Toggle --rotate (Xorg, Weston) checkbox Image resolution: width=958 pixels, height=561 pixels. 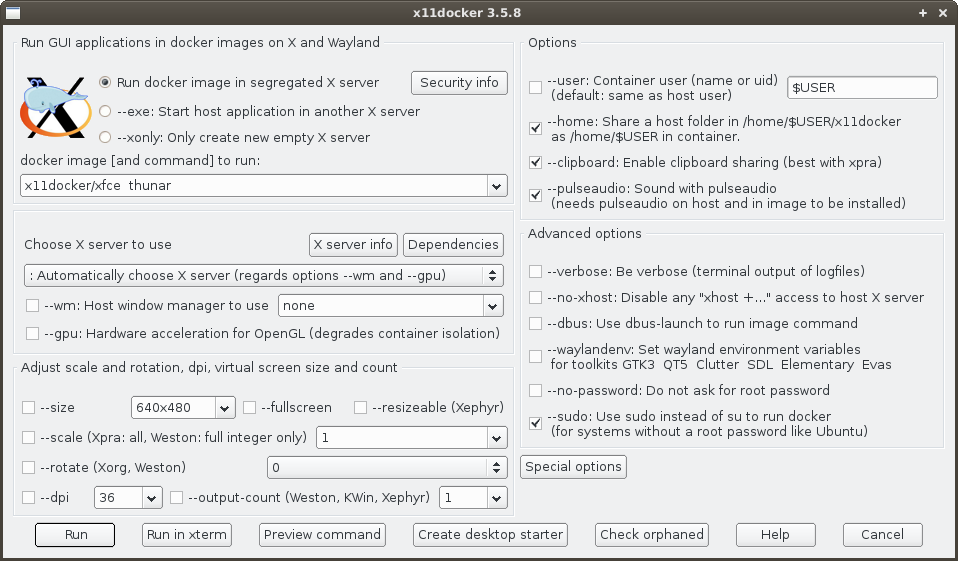[29, 468]
